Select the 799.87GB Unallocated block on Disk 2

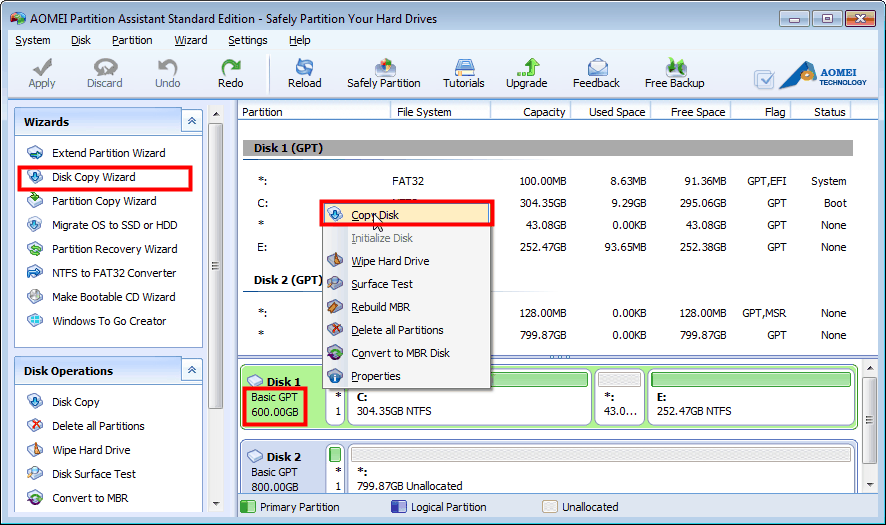click(x=601, y=469)
